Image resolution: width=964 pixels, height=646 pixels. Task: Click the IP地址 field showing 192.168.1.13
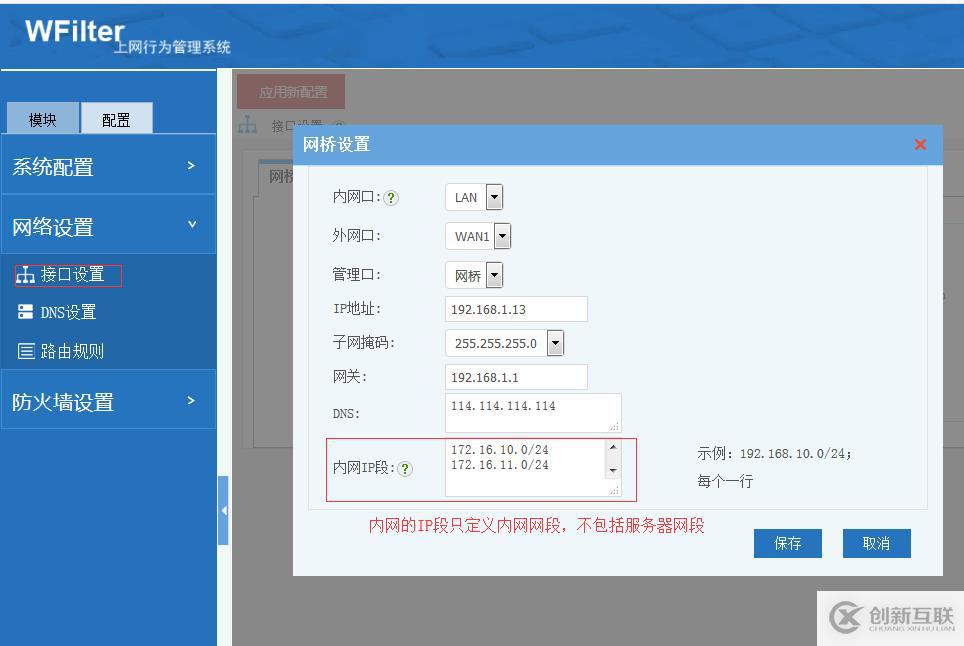[516, 309]
